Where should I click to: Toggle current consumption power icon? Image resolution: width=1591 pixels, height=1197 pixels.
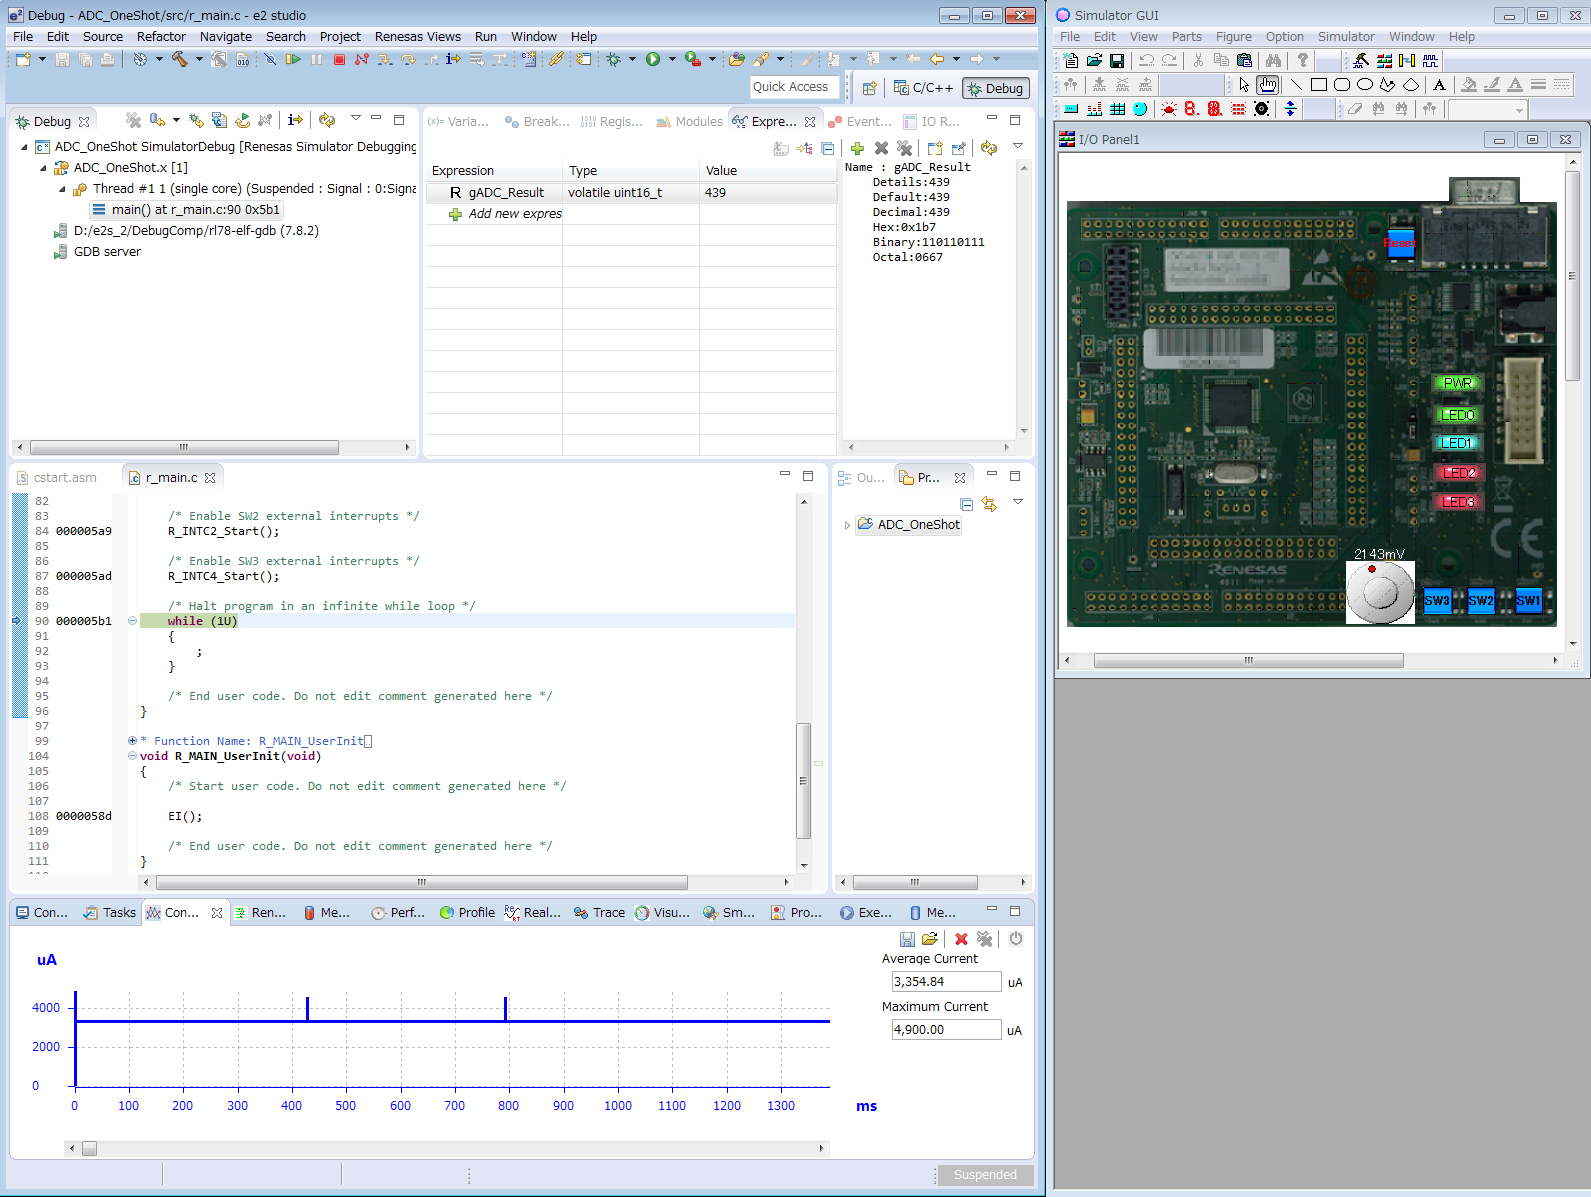(1015, 939)
